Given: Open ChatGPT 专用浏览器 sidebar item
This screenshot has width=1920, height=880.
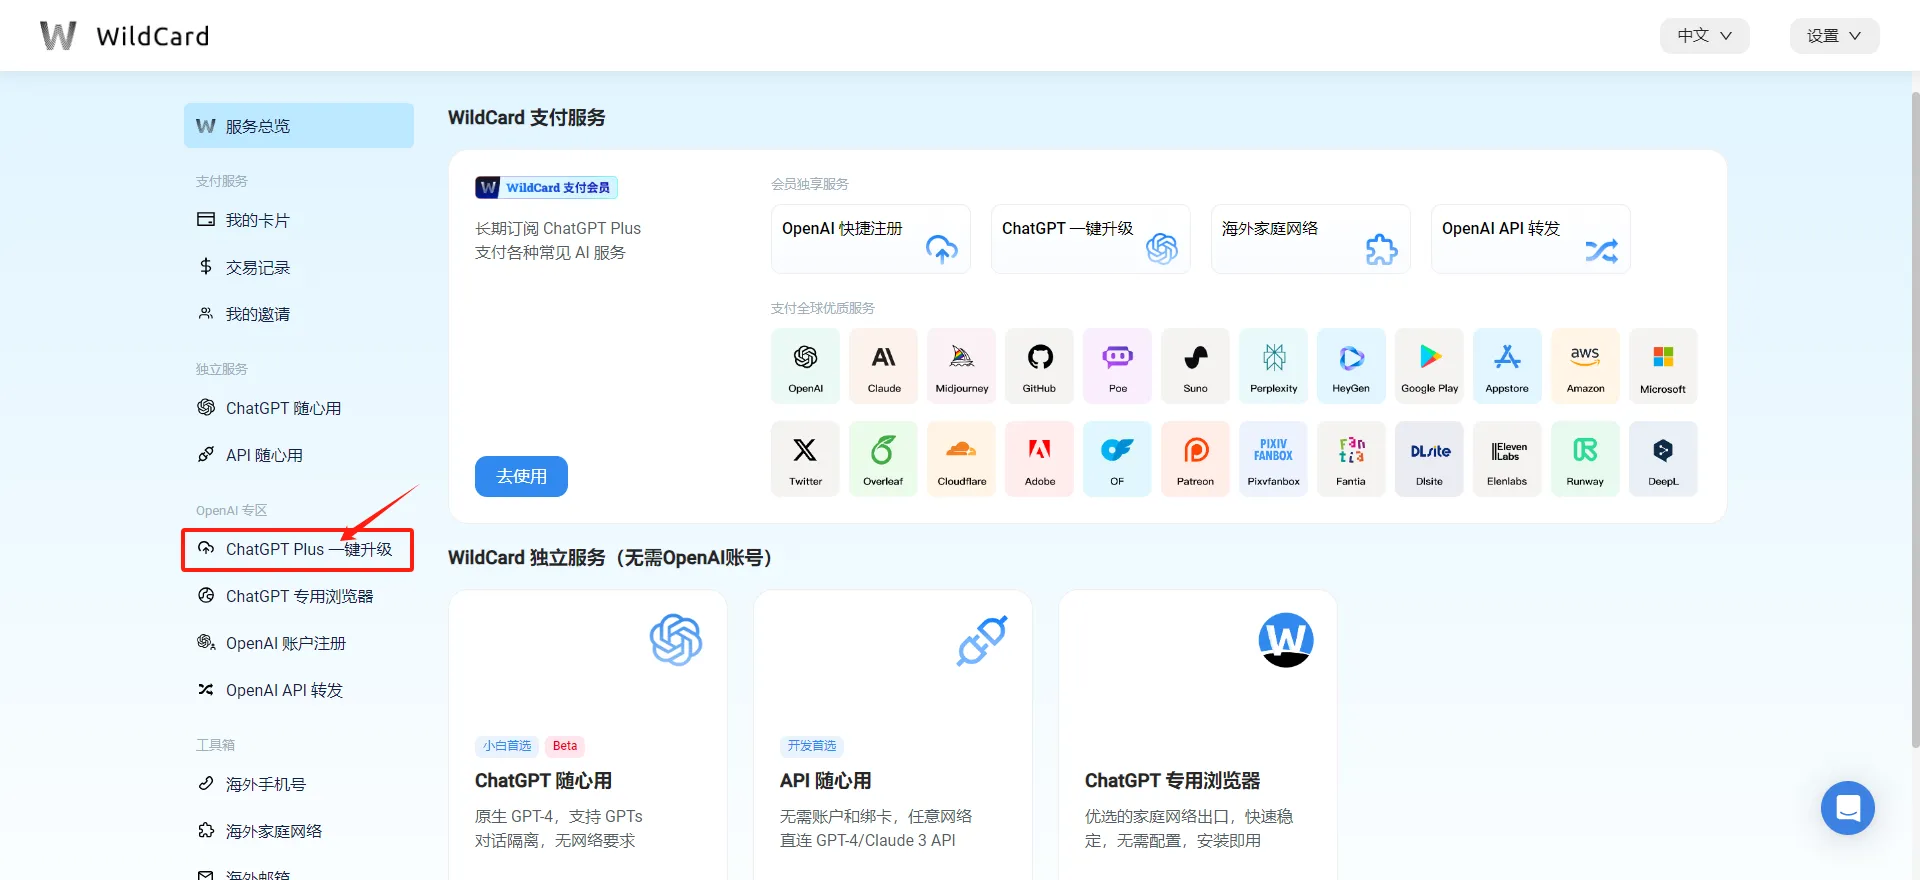Looking at the screenshot, I should (298, 596).
